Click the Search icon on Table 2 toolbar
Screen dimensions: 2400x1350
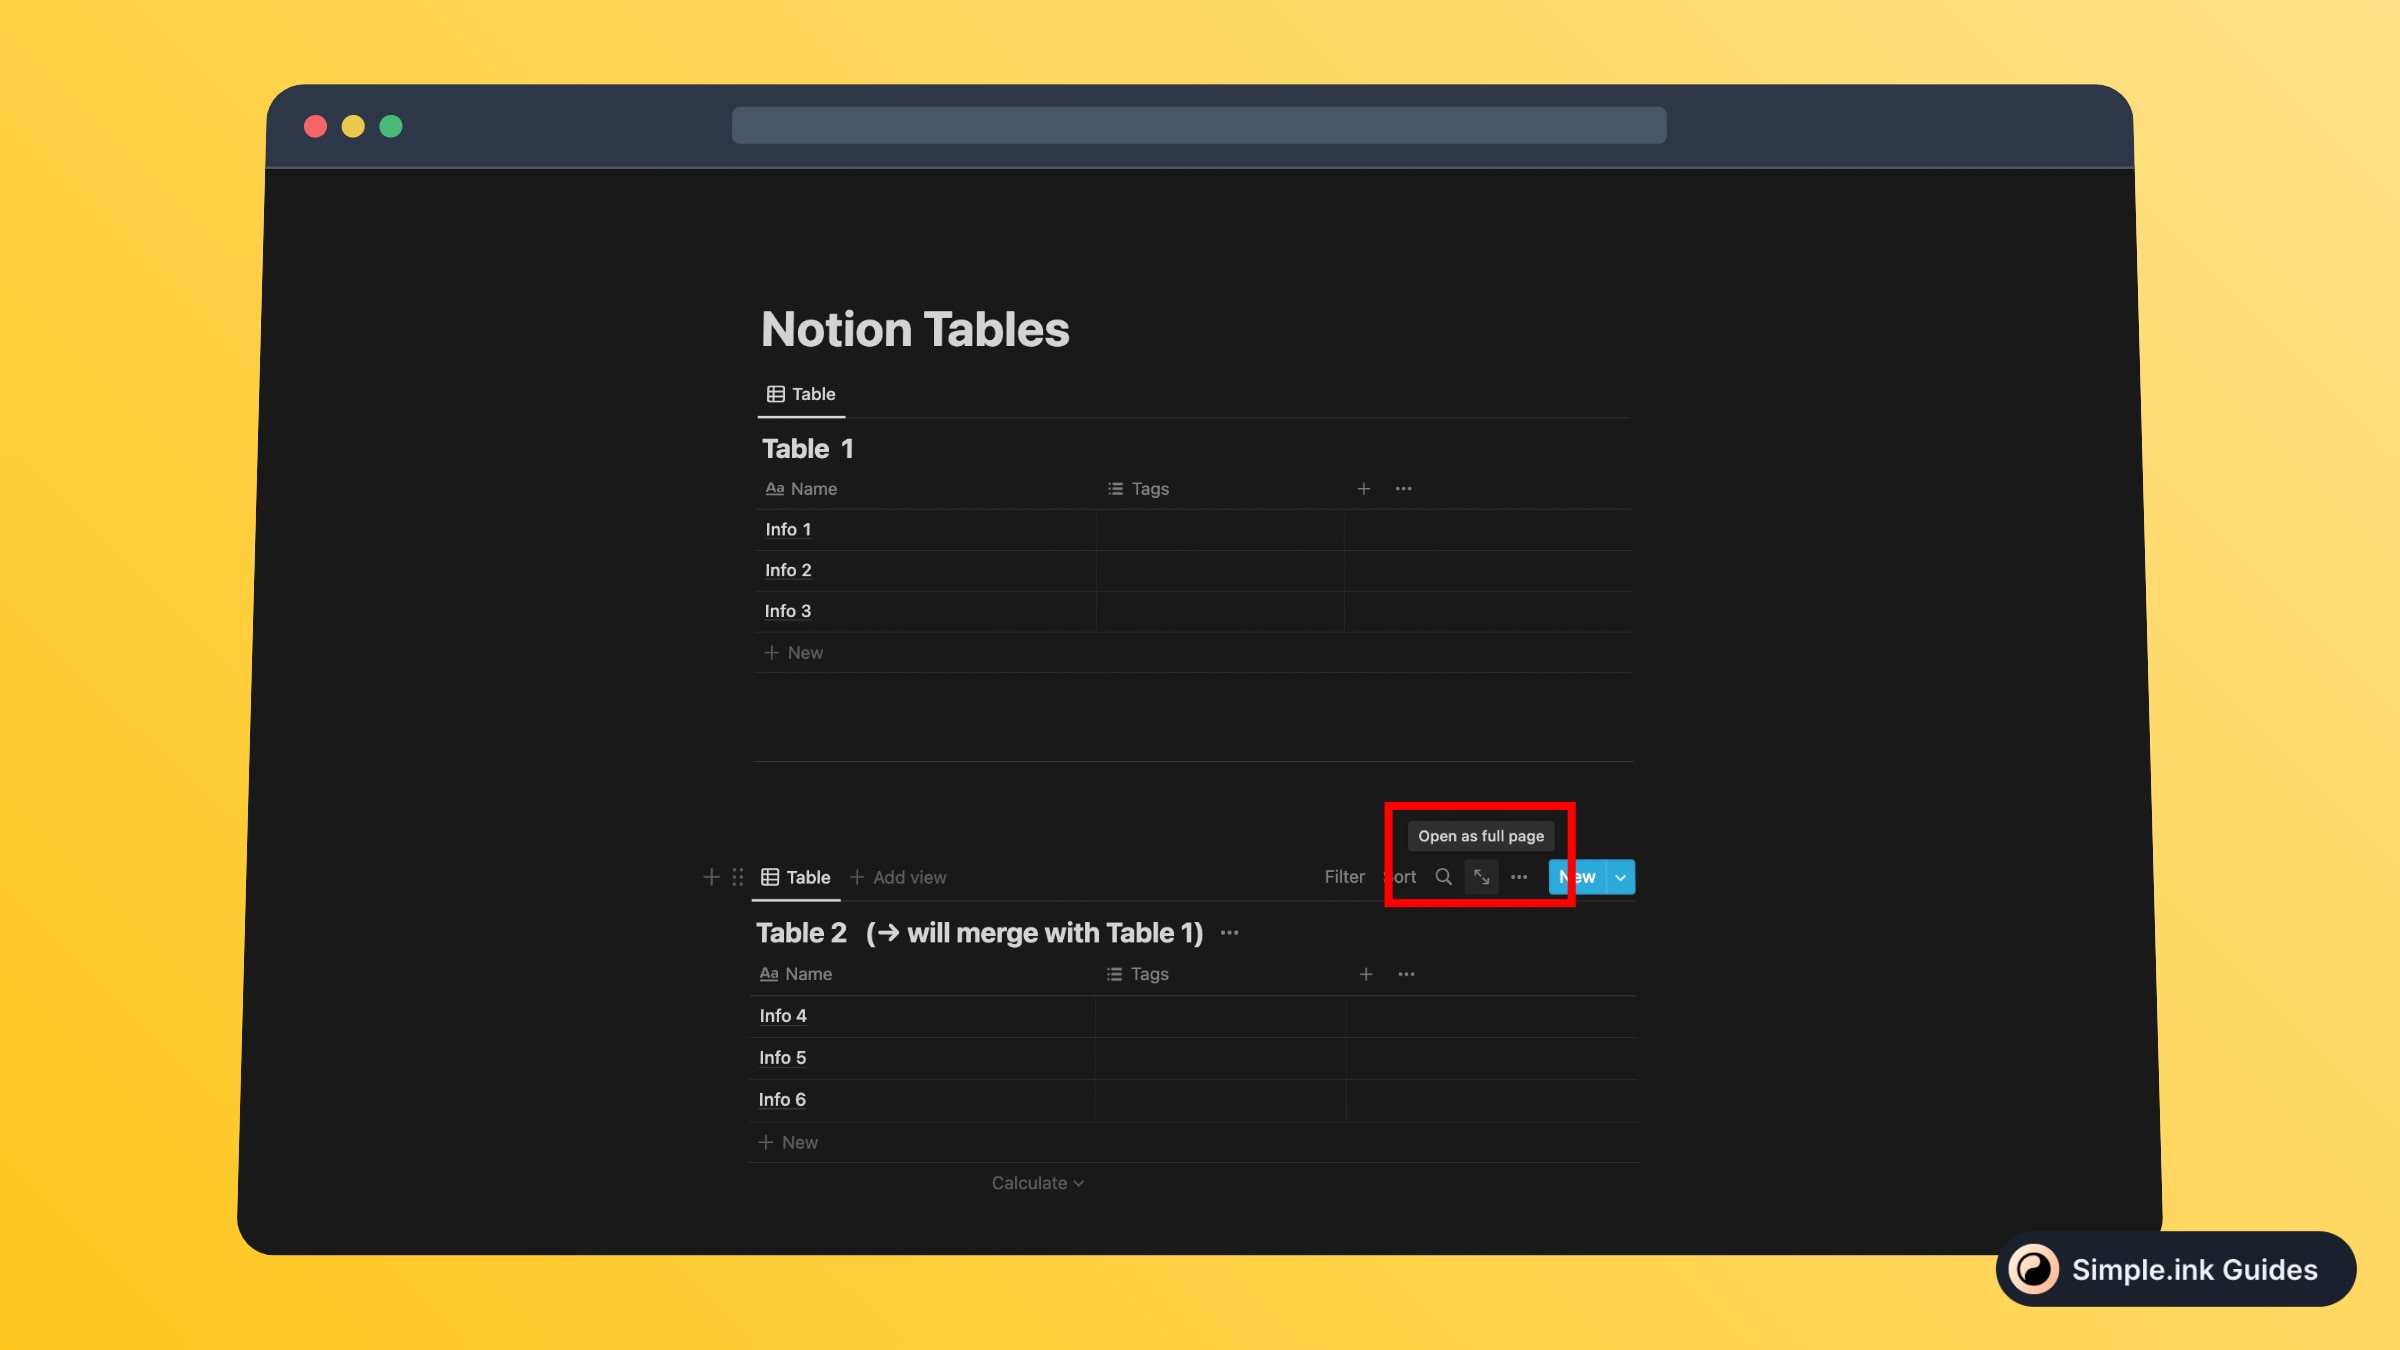click(1442, 877)
